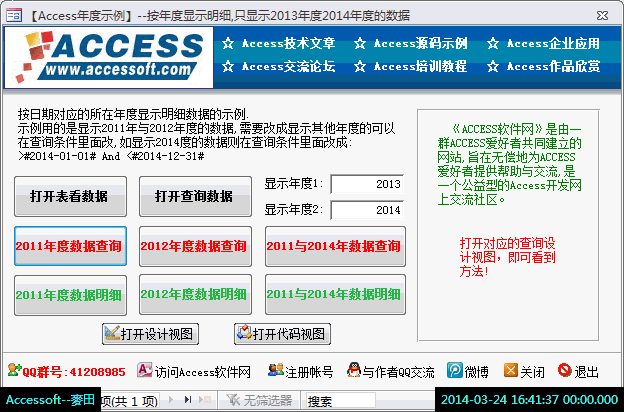
Task: Click the star before Access培训教程
Action: [360, 66]
